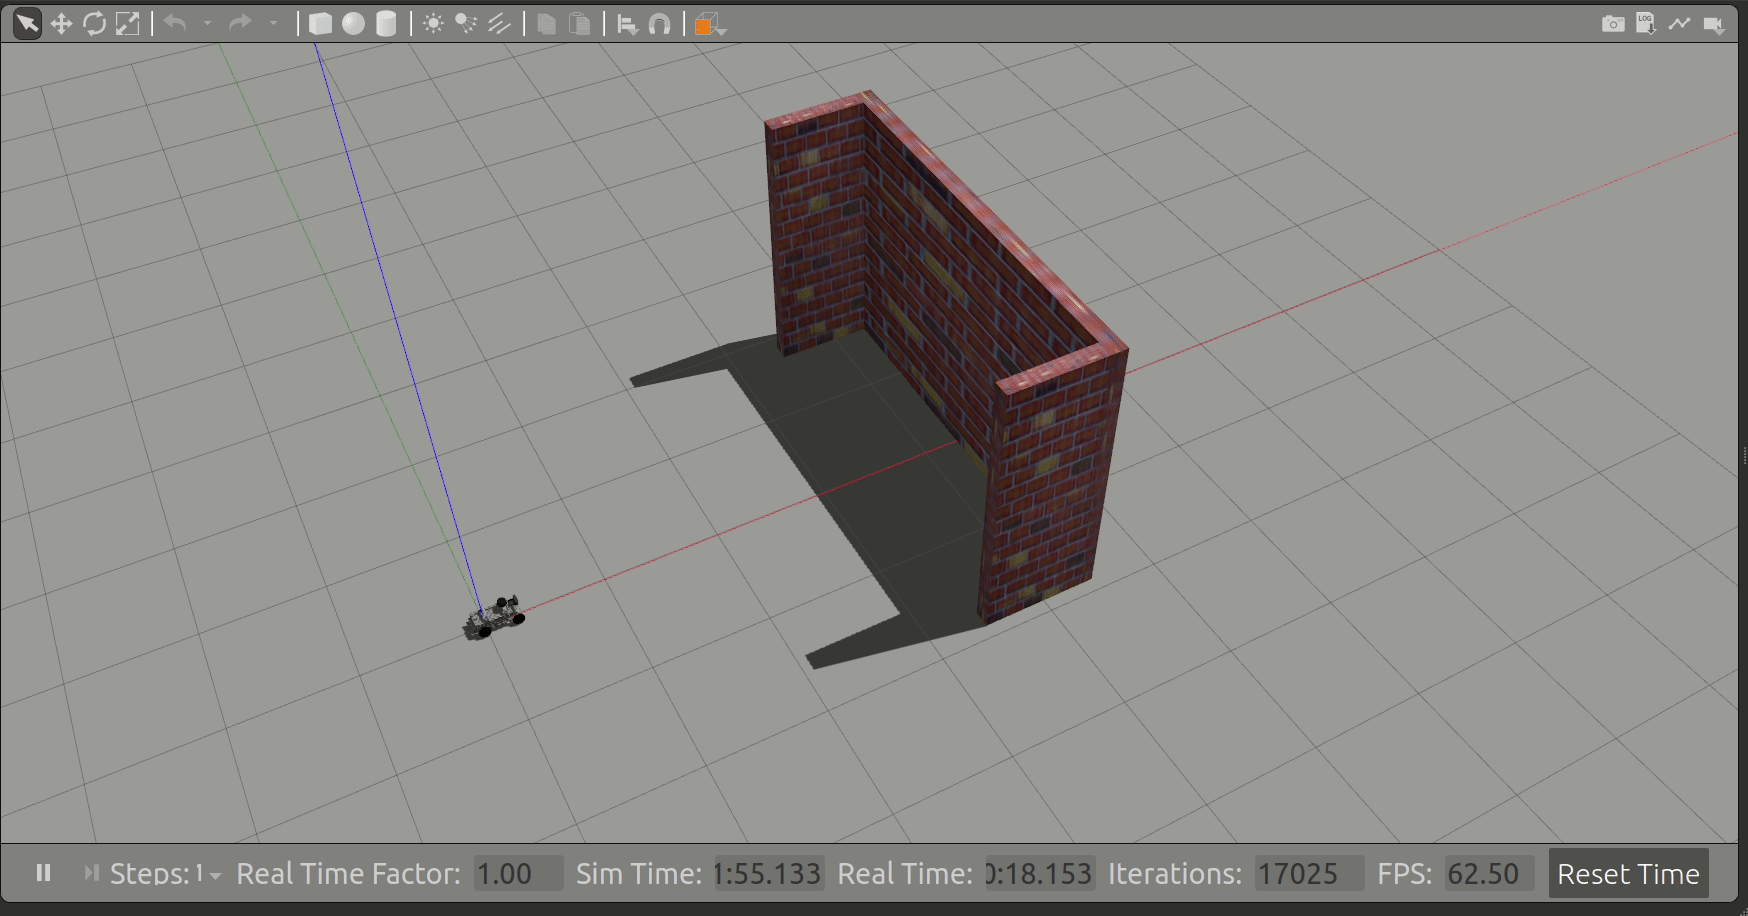Click the 'FPS:' label

coord(1405,873)
